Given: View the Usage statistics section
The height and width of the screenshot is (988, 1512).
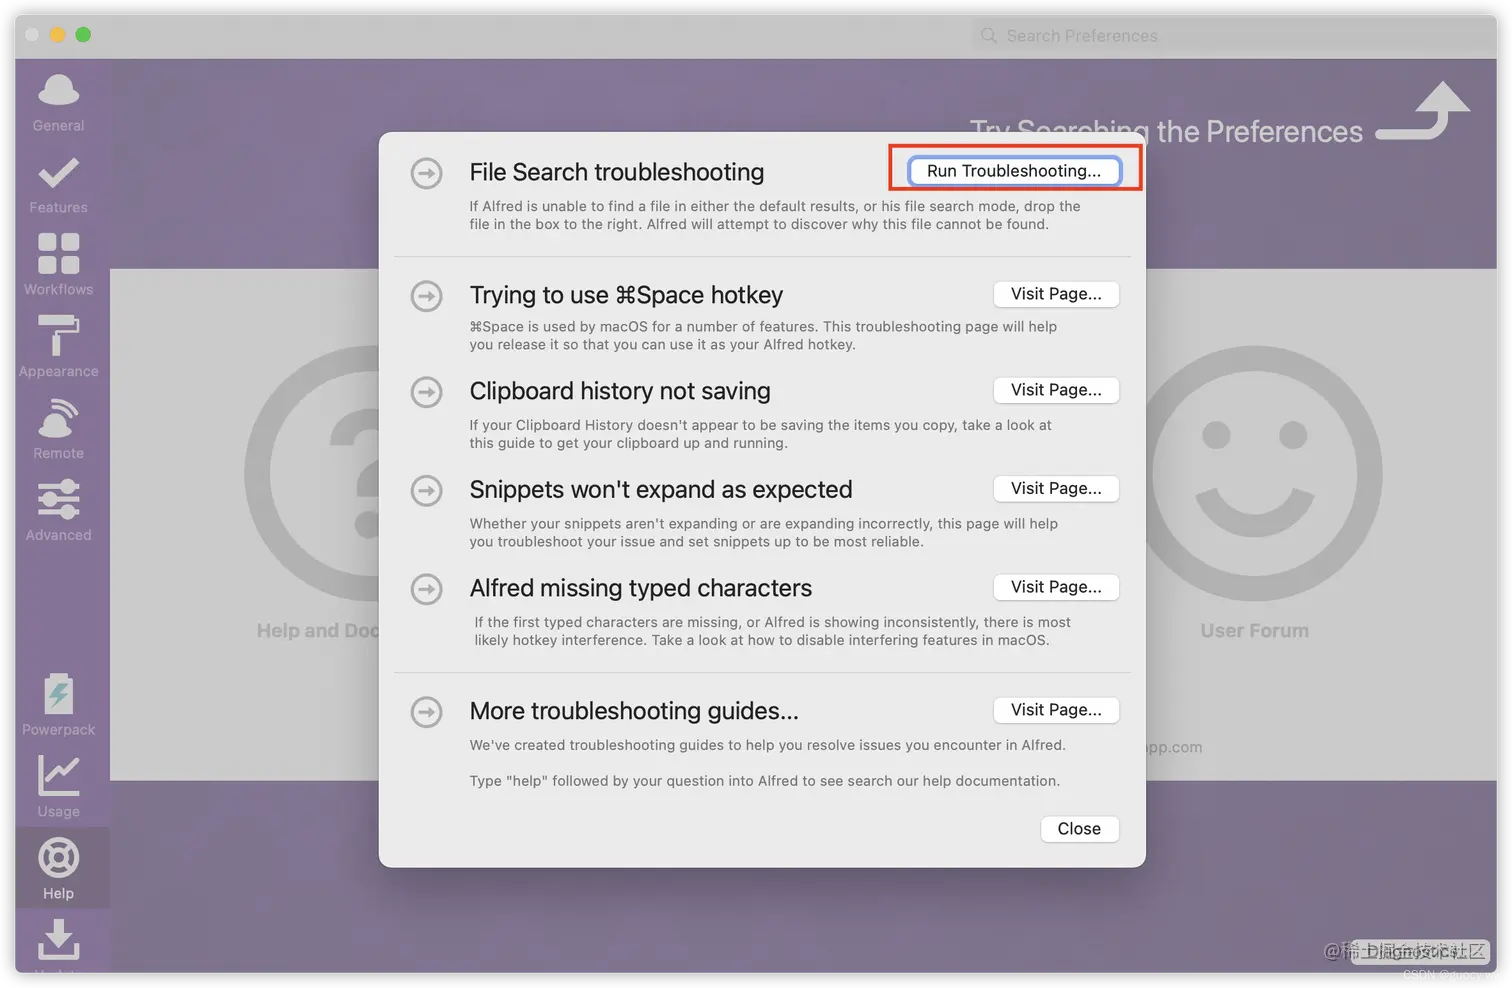Looking at the screenshot, I should pyautogui.click(x=58, y=788).
